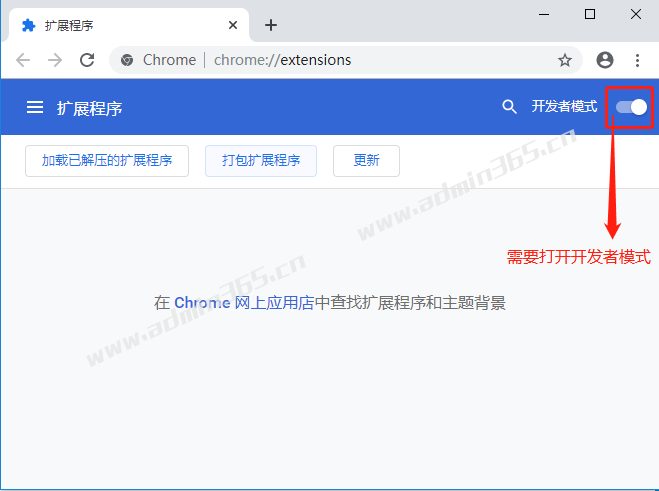Screen dimensions: 659x491
Task: Maximize the Chrome window
Action: point(590,14)
